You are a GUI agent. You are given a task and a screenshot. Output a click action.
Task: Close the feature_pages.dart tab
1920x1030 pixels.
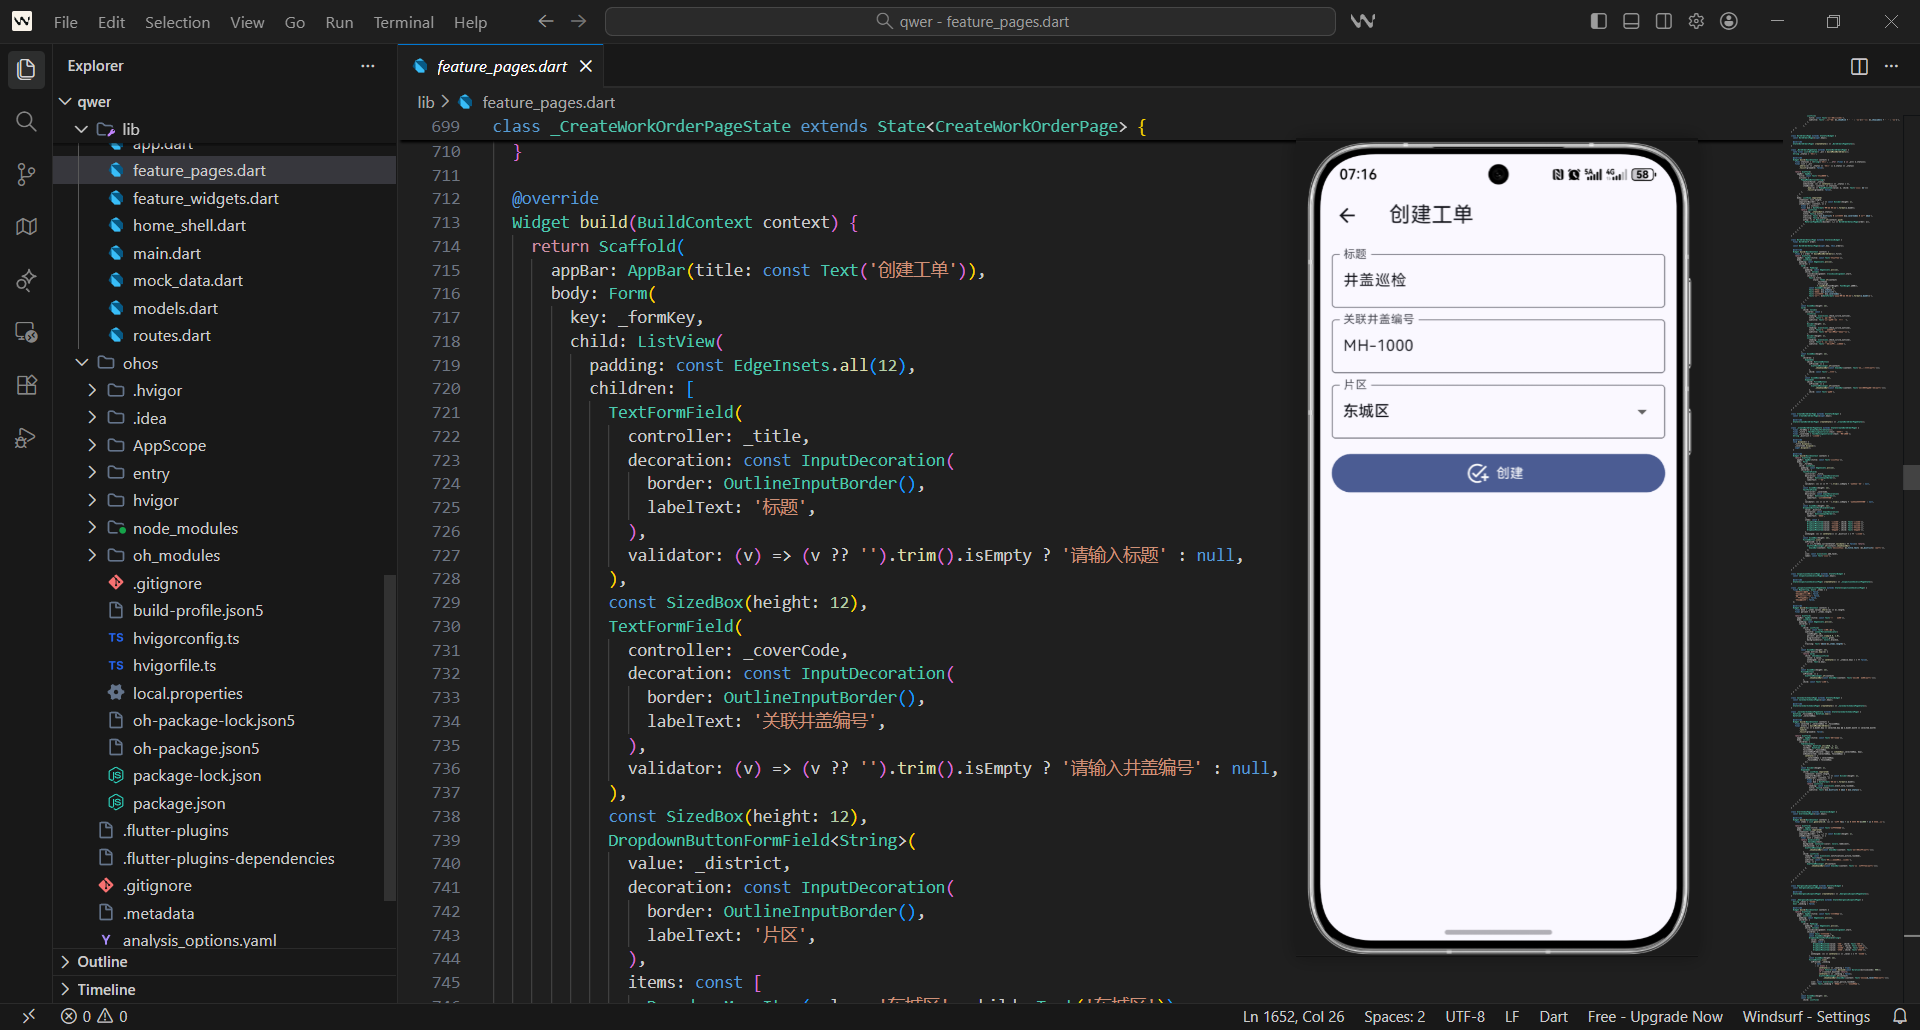(x=586, y=66)
